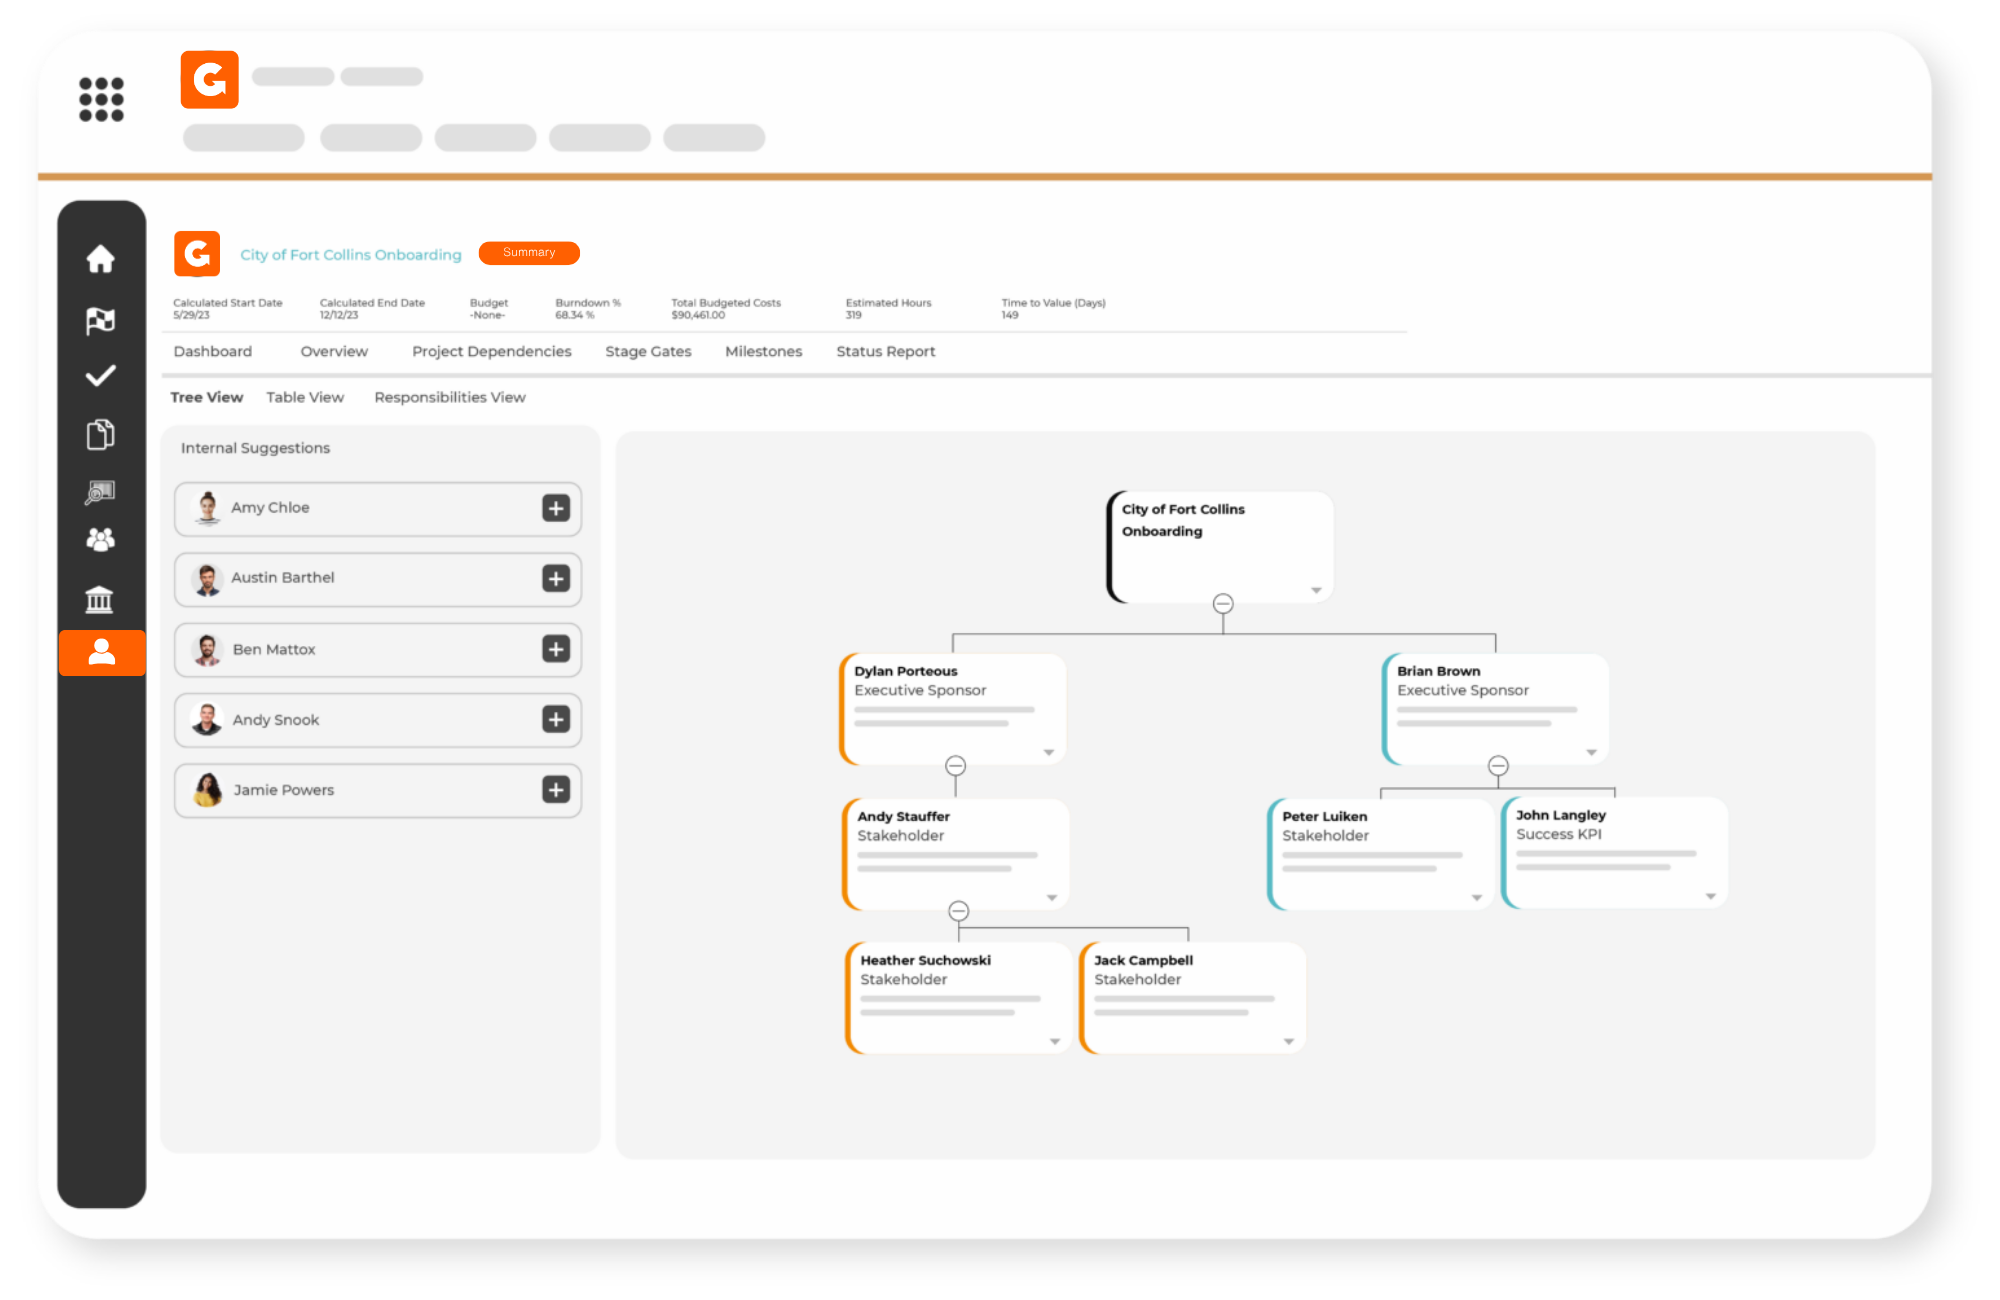Click the orange G logo in header
2000x1300 pixels.
tap(209, 79)
